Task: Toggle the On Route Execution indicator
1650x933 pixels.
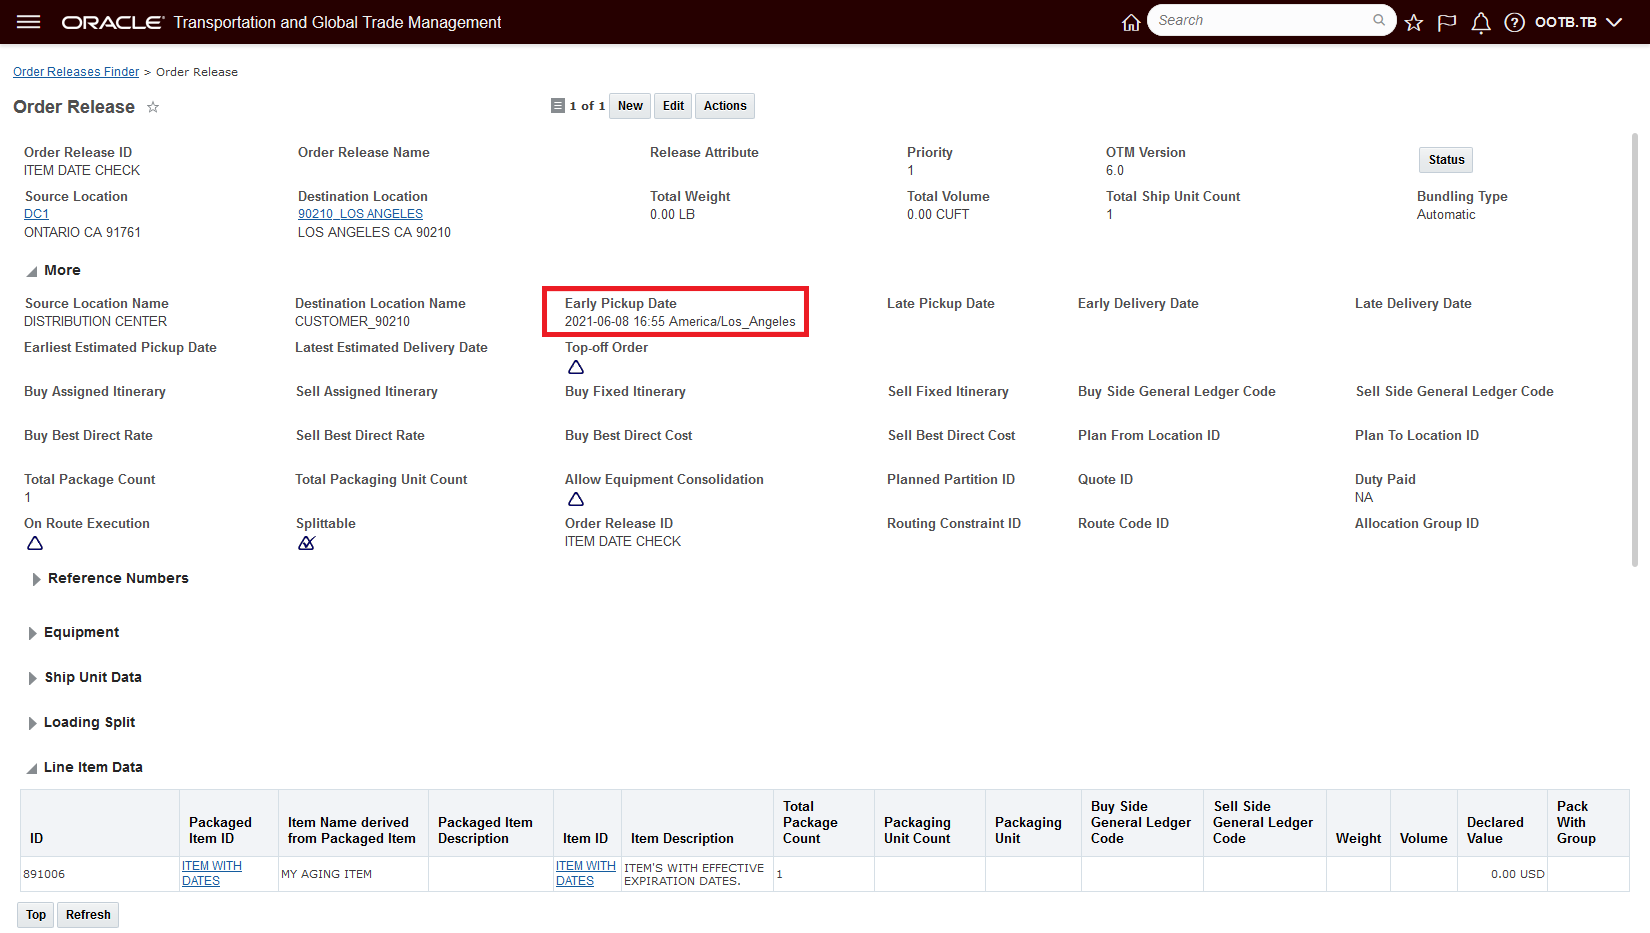Action: 35,543
